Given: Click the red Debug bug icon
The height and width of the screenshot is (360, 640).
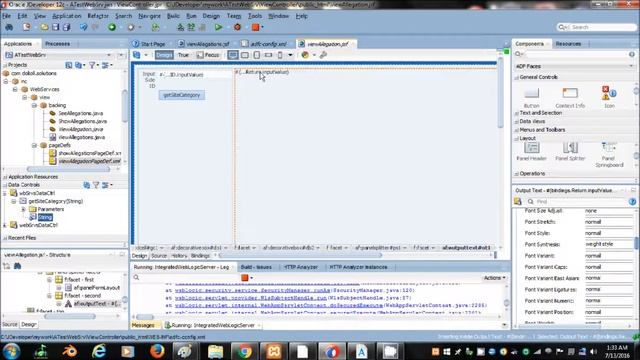Looking at the screenshot, I should (237, 27).
